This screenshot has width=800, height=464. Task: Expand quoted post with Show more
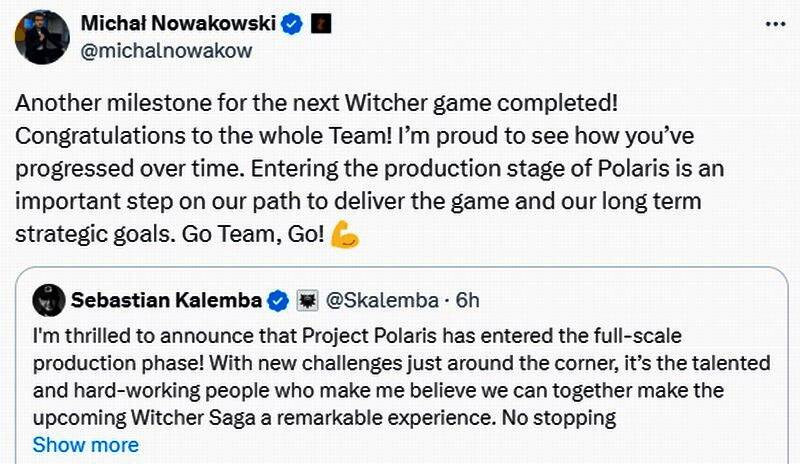[x=85, y=444]
